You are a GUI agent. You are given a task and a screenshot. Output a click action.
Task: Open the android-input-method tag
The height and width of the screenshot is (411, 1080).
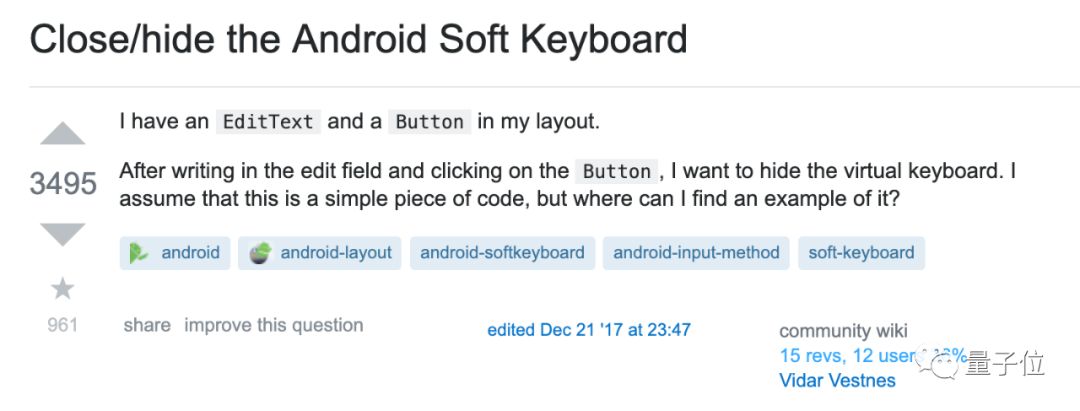point(696,253)
